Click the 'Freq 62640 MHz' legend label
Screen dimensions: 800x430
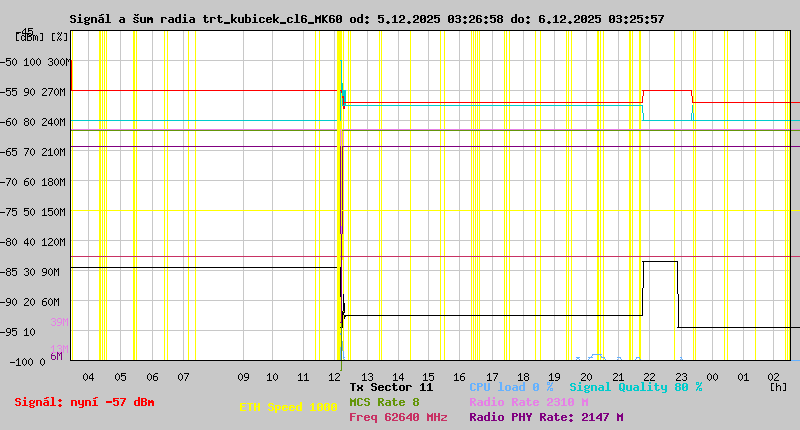point(398,417)
